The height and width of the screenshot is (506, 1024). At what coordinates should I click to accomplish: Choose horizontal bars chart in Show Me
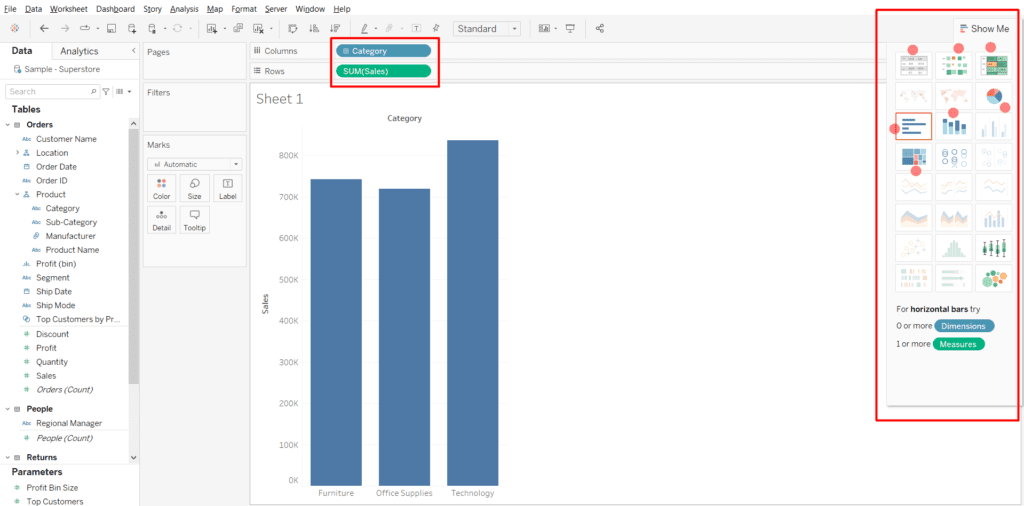click(x=914, y=126)
